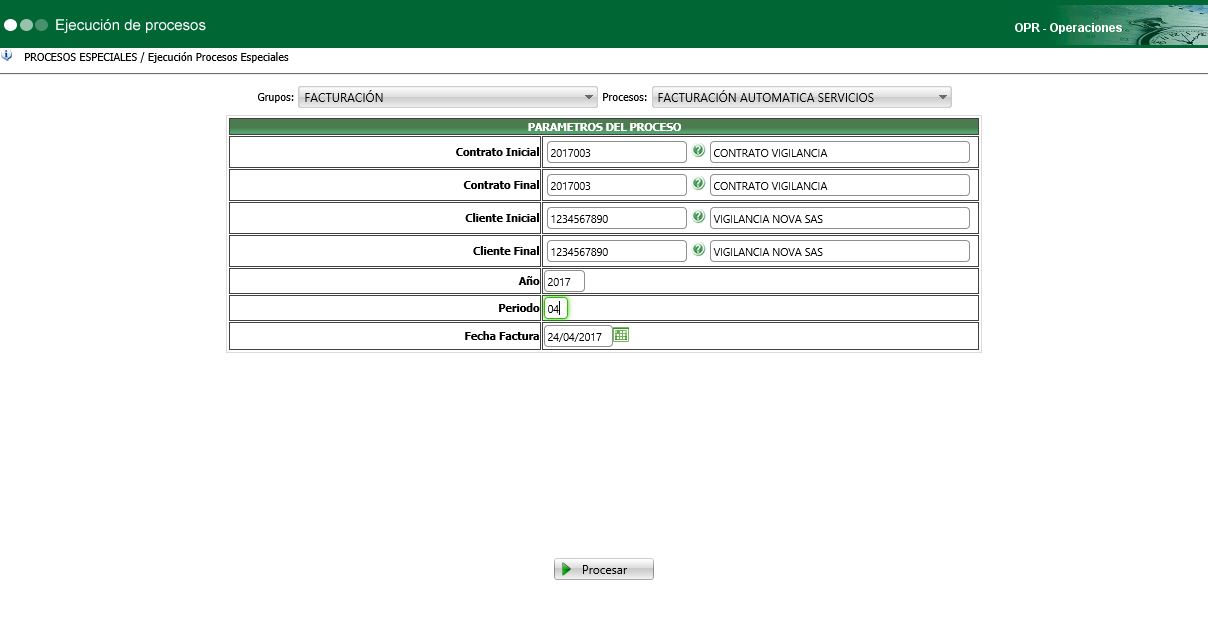
Task: Click the Cliente Final number field
Action: [617, 251]
